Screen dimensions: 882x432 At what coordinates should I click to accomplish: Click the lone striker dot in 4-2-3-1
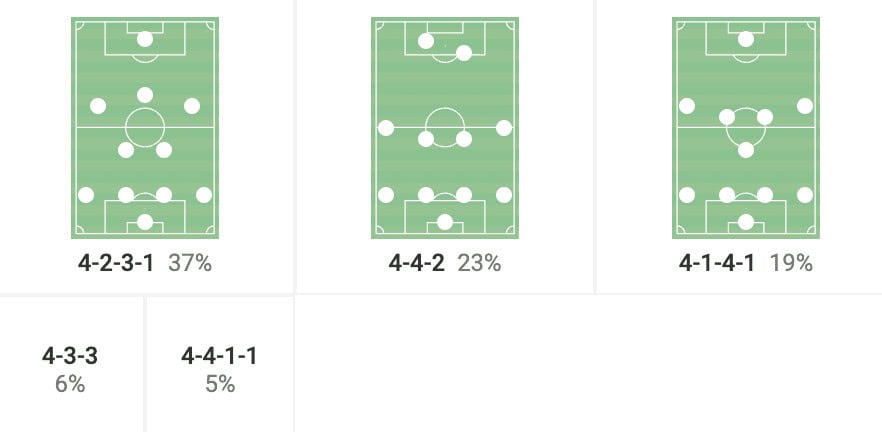click(145, 39)
